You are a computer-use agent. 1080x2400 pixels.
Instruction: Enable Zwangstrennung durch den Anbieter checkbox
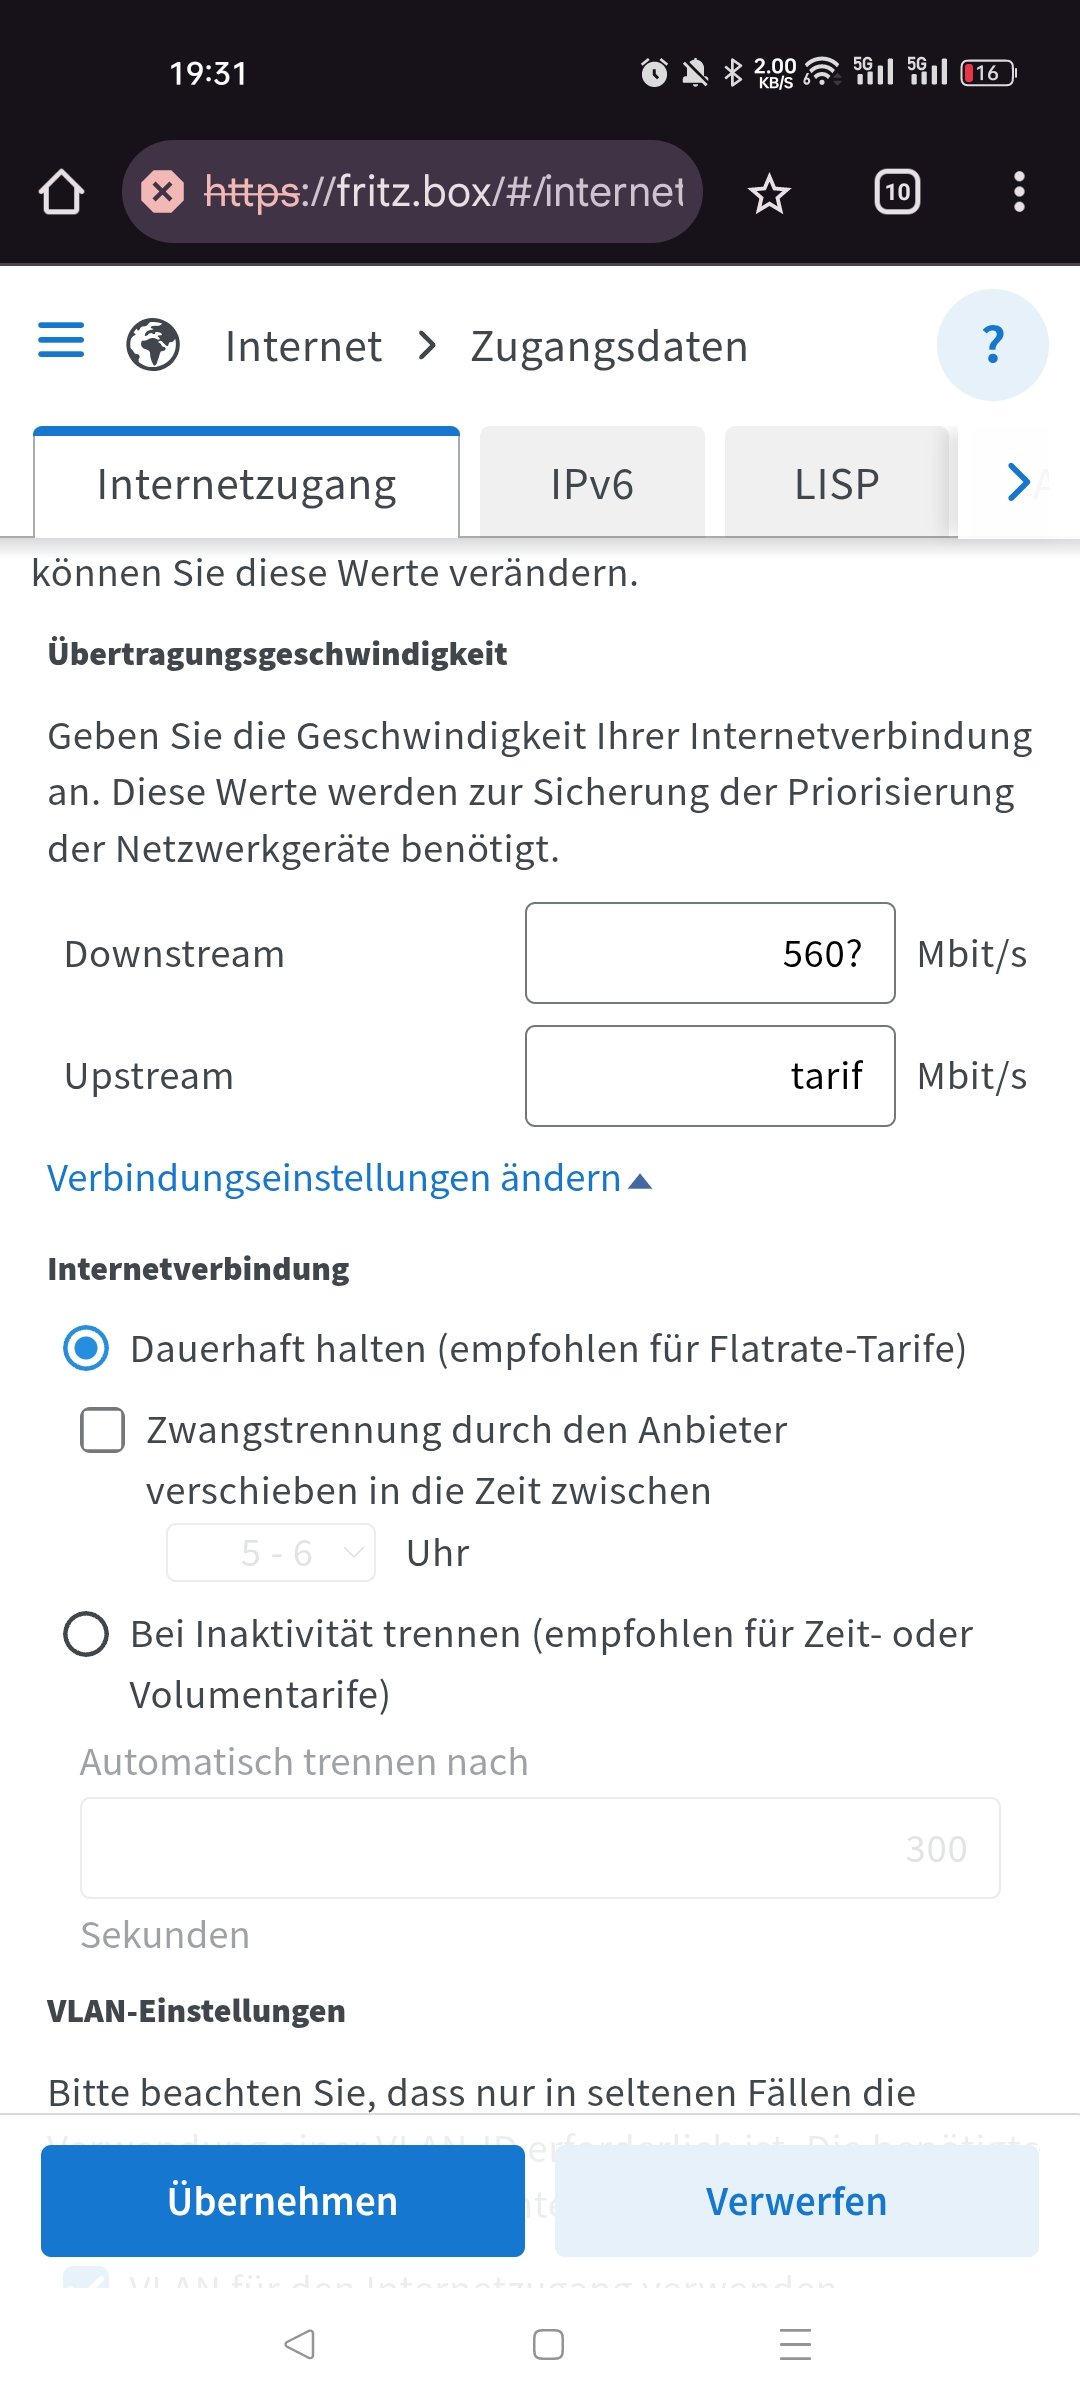[102, 1430]
